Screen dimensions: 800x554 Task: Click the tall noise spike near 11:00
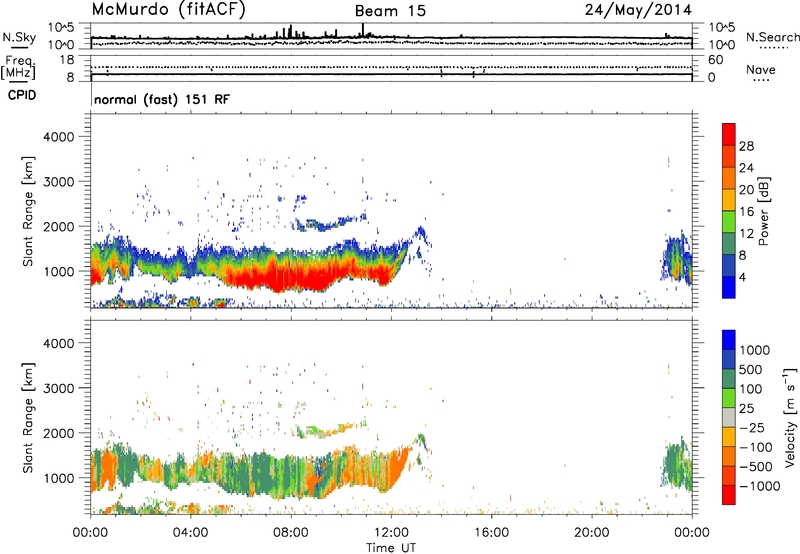(x=363, y=30)
